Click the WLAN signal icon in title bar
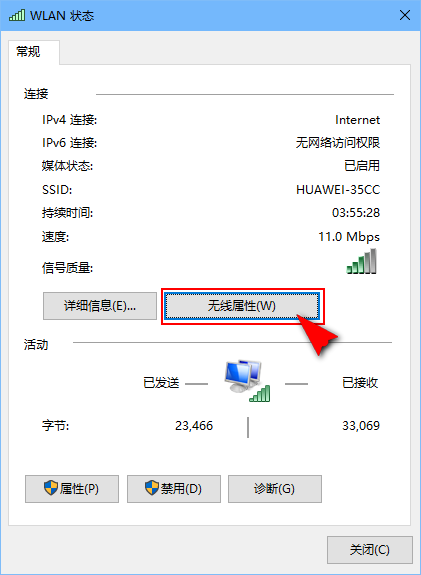This screenshot has width=421, height=575. [17, 15]
